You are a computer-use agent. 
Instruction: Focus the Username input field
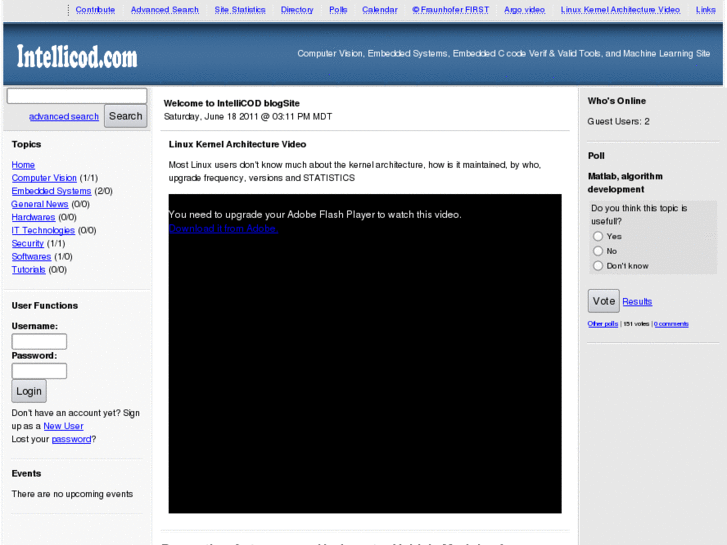pos(39,341)
